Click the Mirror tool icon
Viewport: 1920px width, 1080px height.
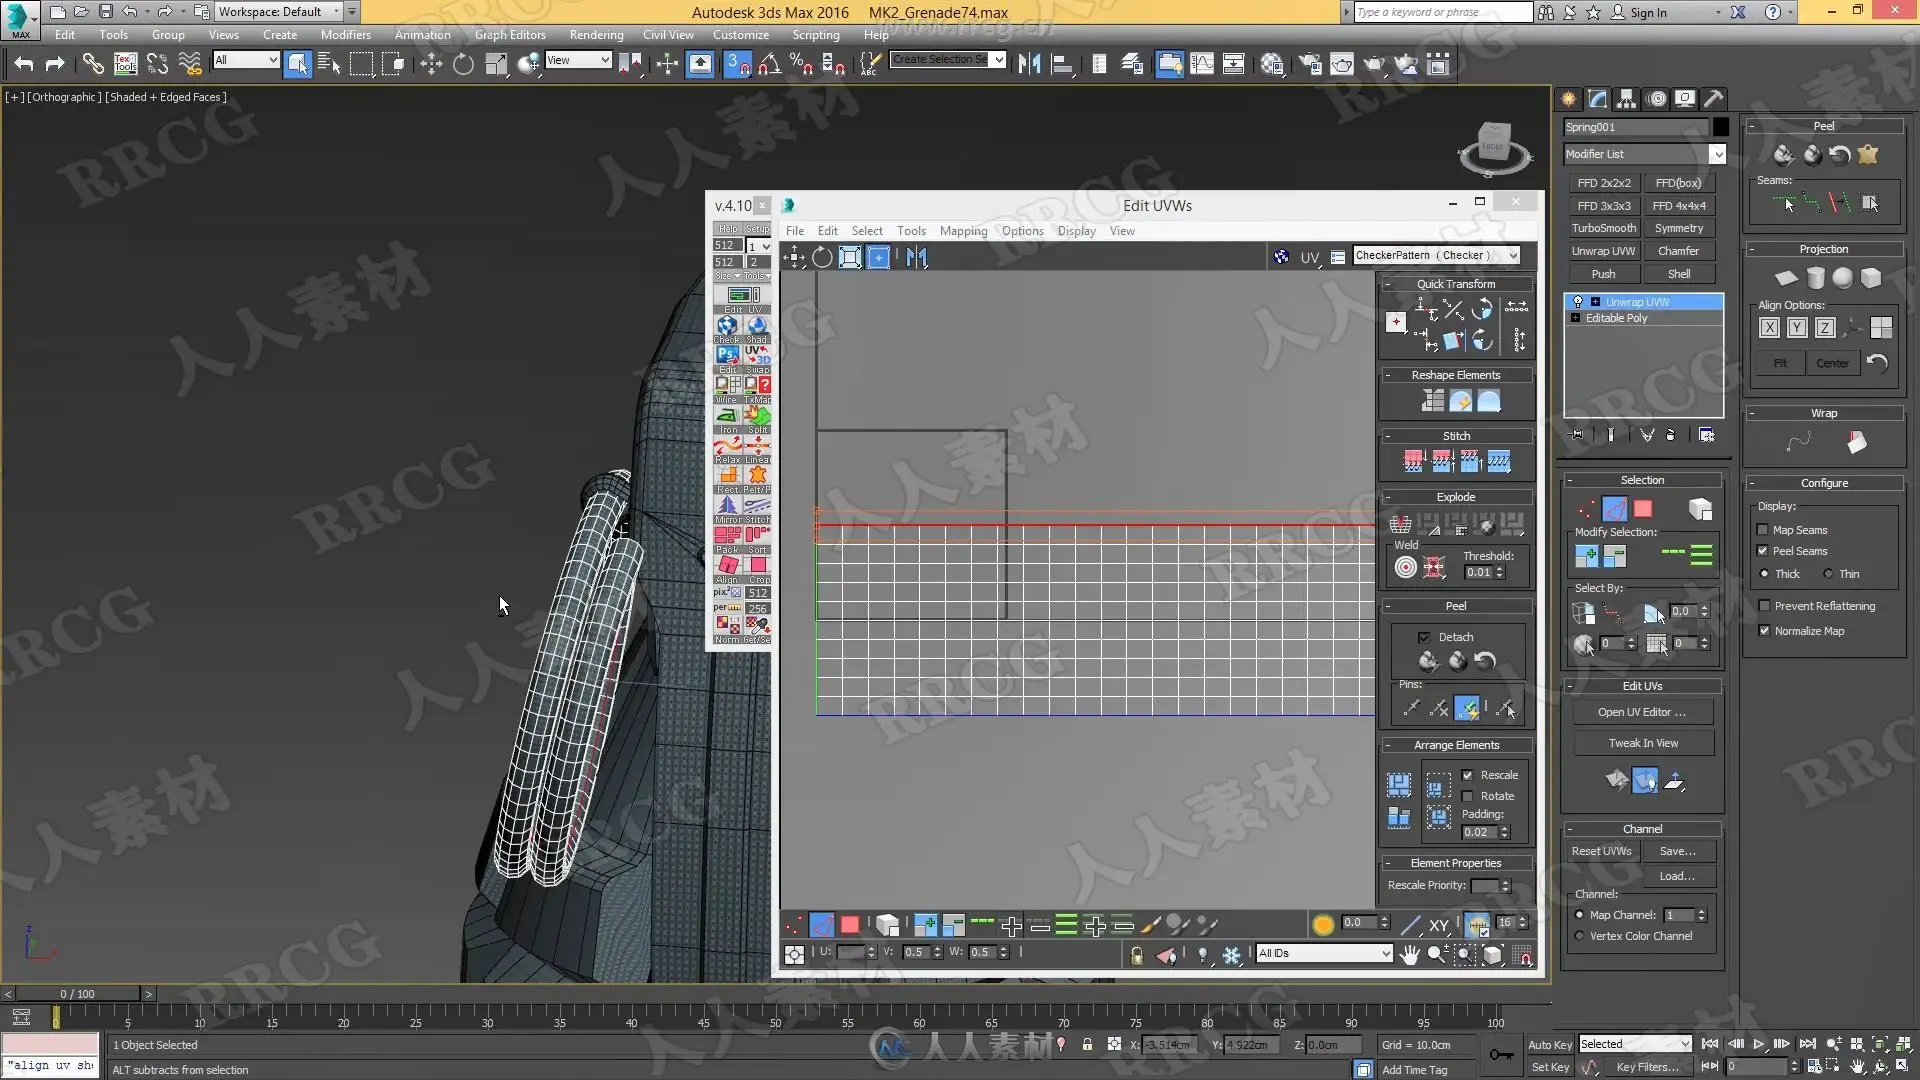pos(1029,64)
